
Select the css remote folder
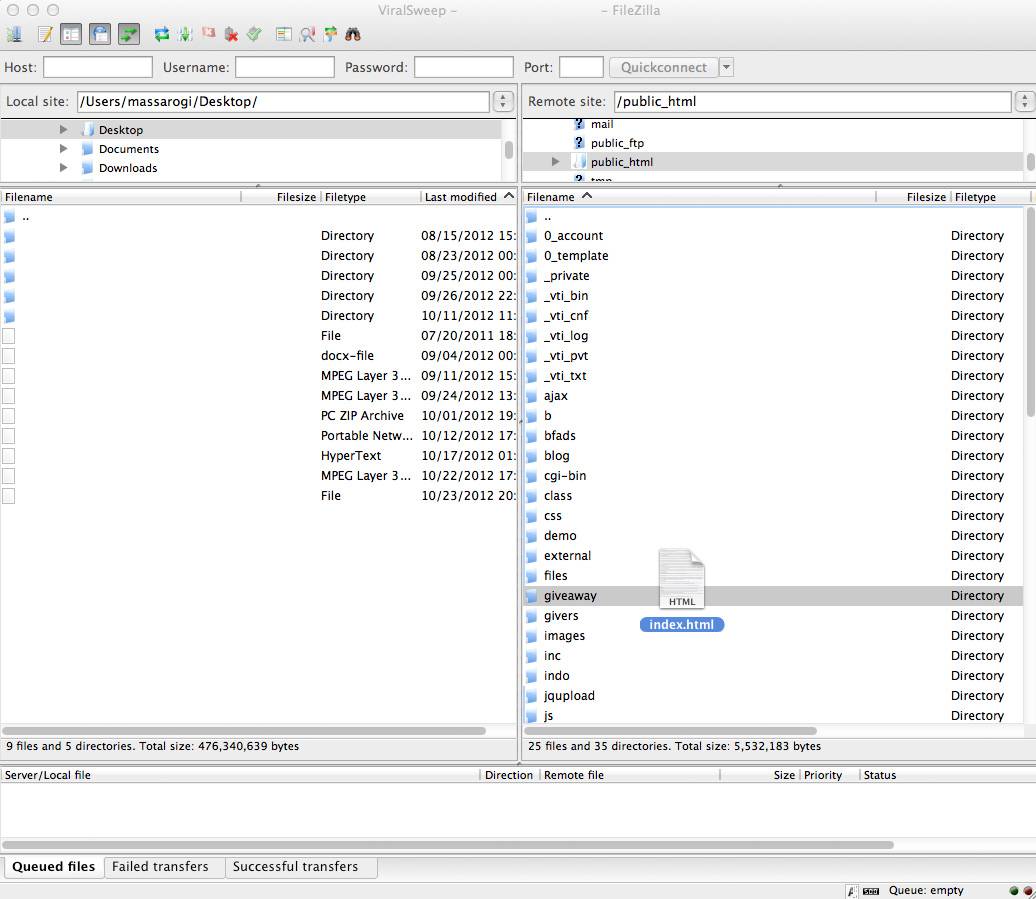pyautogui.click(x=773, y=516)
